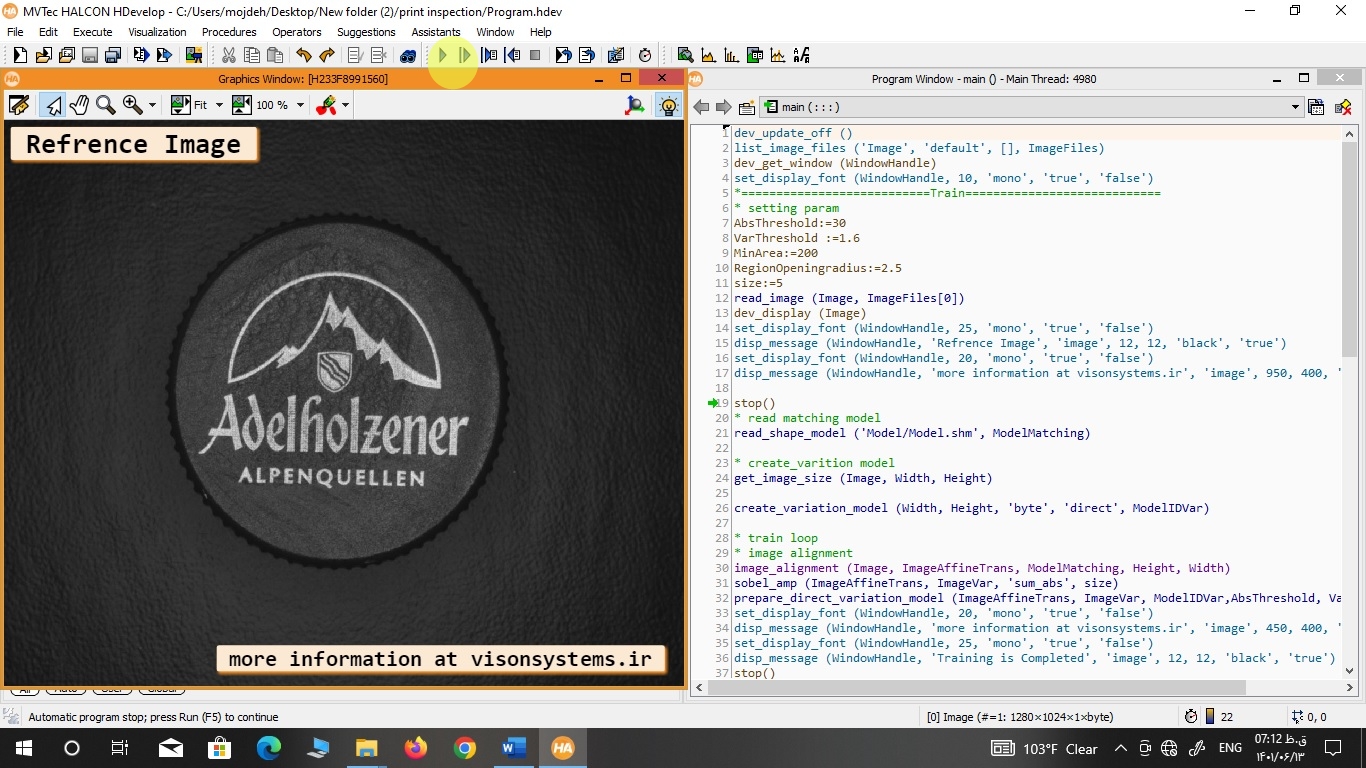Open the zoom-in tool dropdown arrow
Screen dimensions: 1366x768
(153, 105)
